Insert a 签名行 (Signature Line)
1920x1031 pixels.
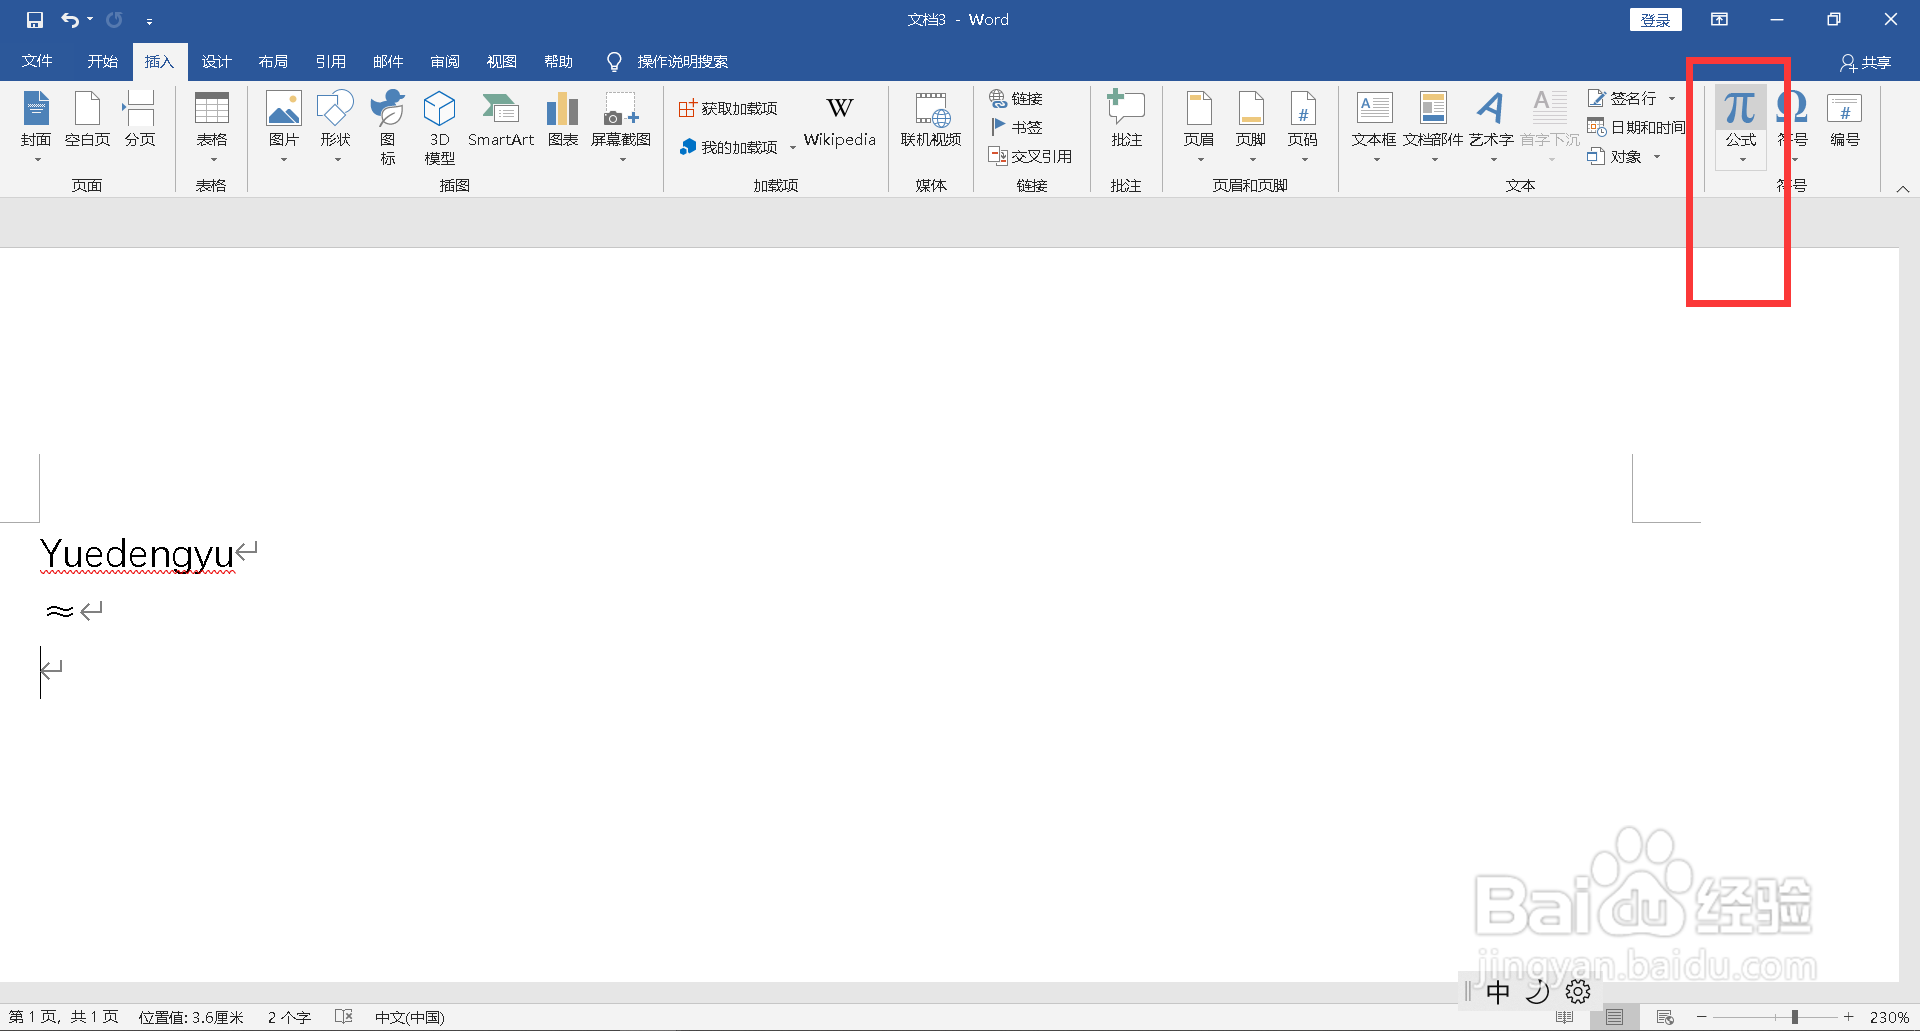(x=1623, y=98)
